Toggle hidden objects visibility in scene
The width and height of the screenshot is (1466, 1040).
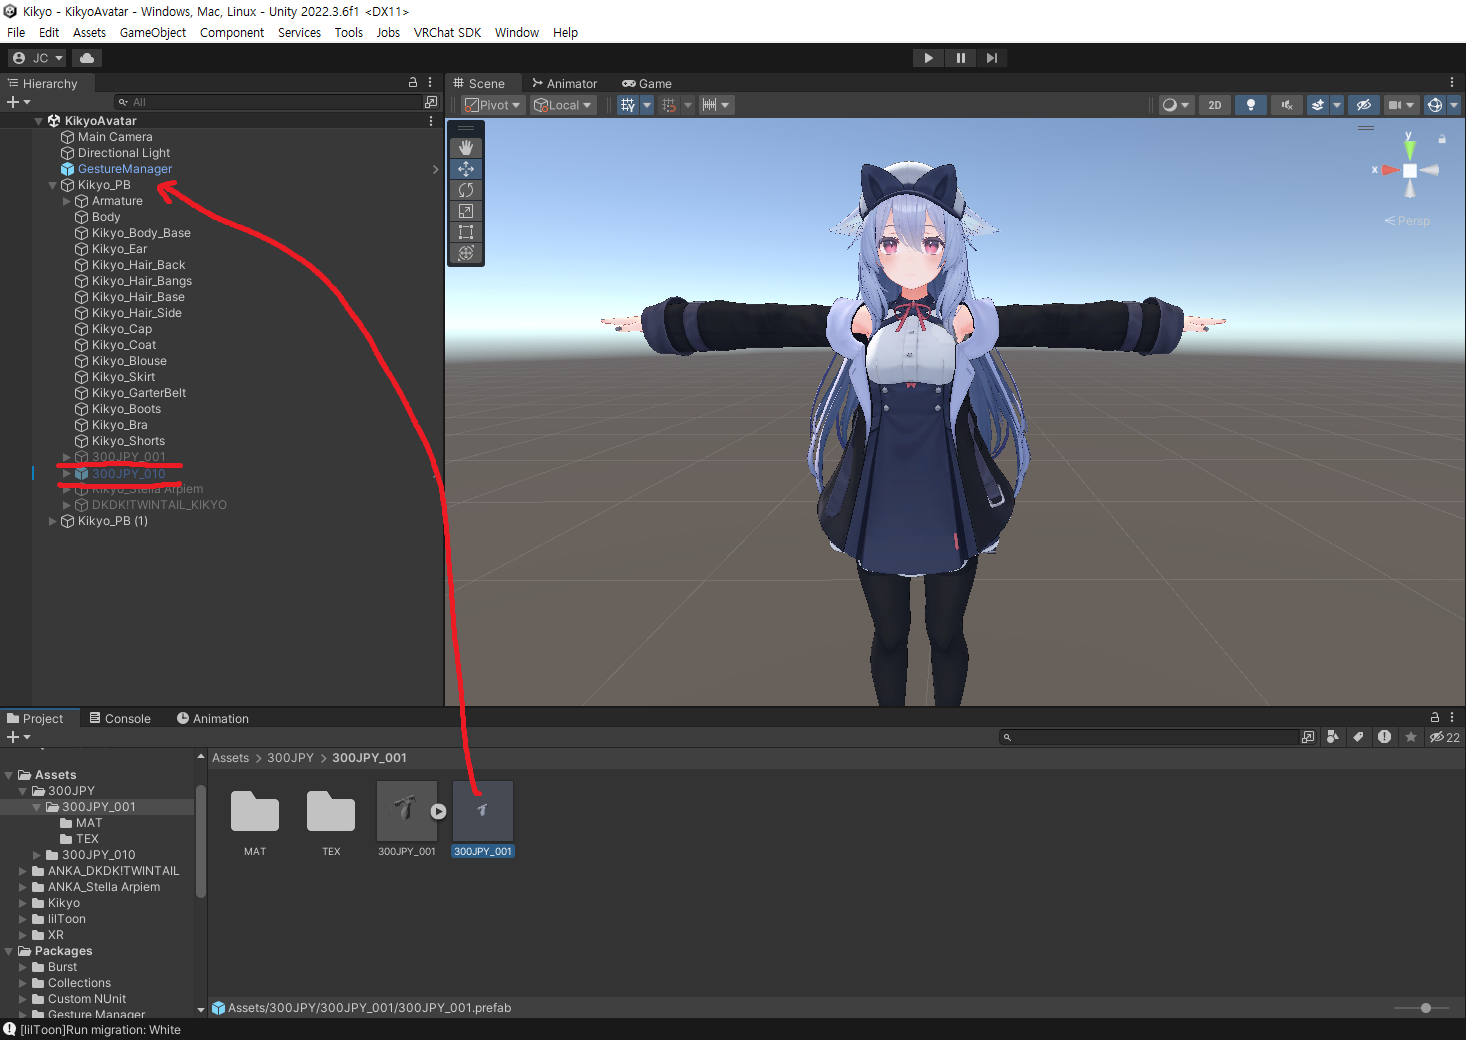point(1363,105)
